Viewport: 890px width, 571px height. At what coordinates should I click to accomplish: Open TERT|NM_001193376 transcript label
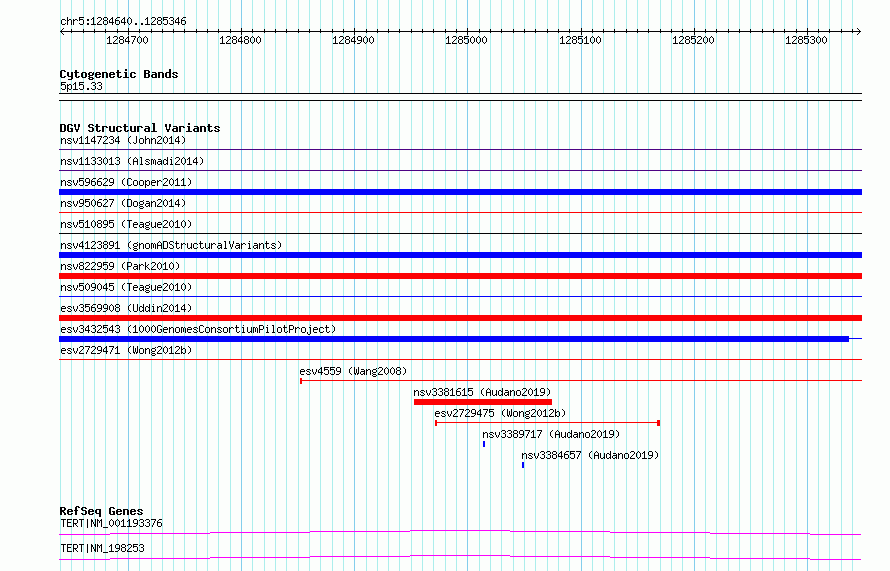click(111, 523)
